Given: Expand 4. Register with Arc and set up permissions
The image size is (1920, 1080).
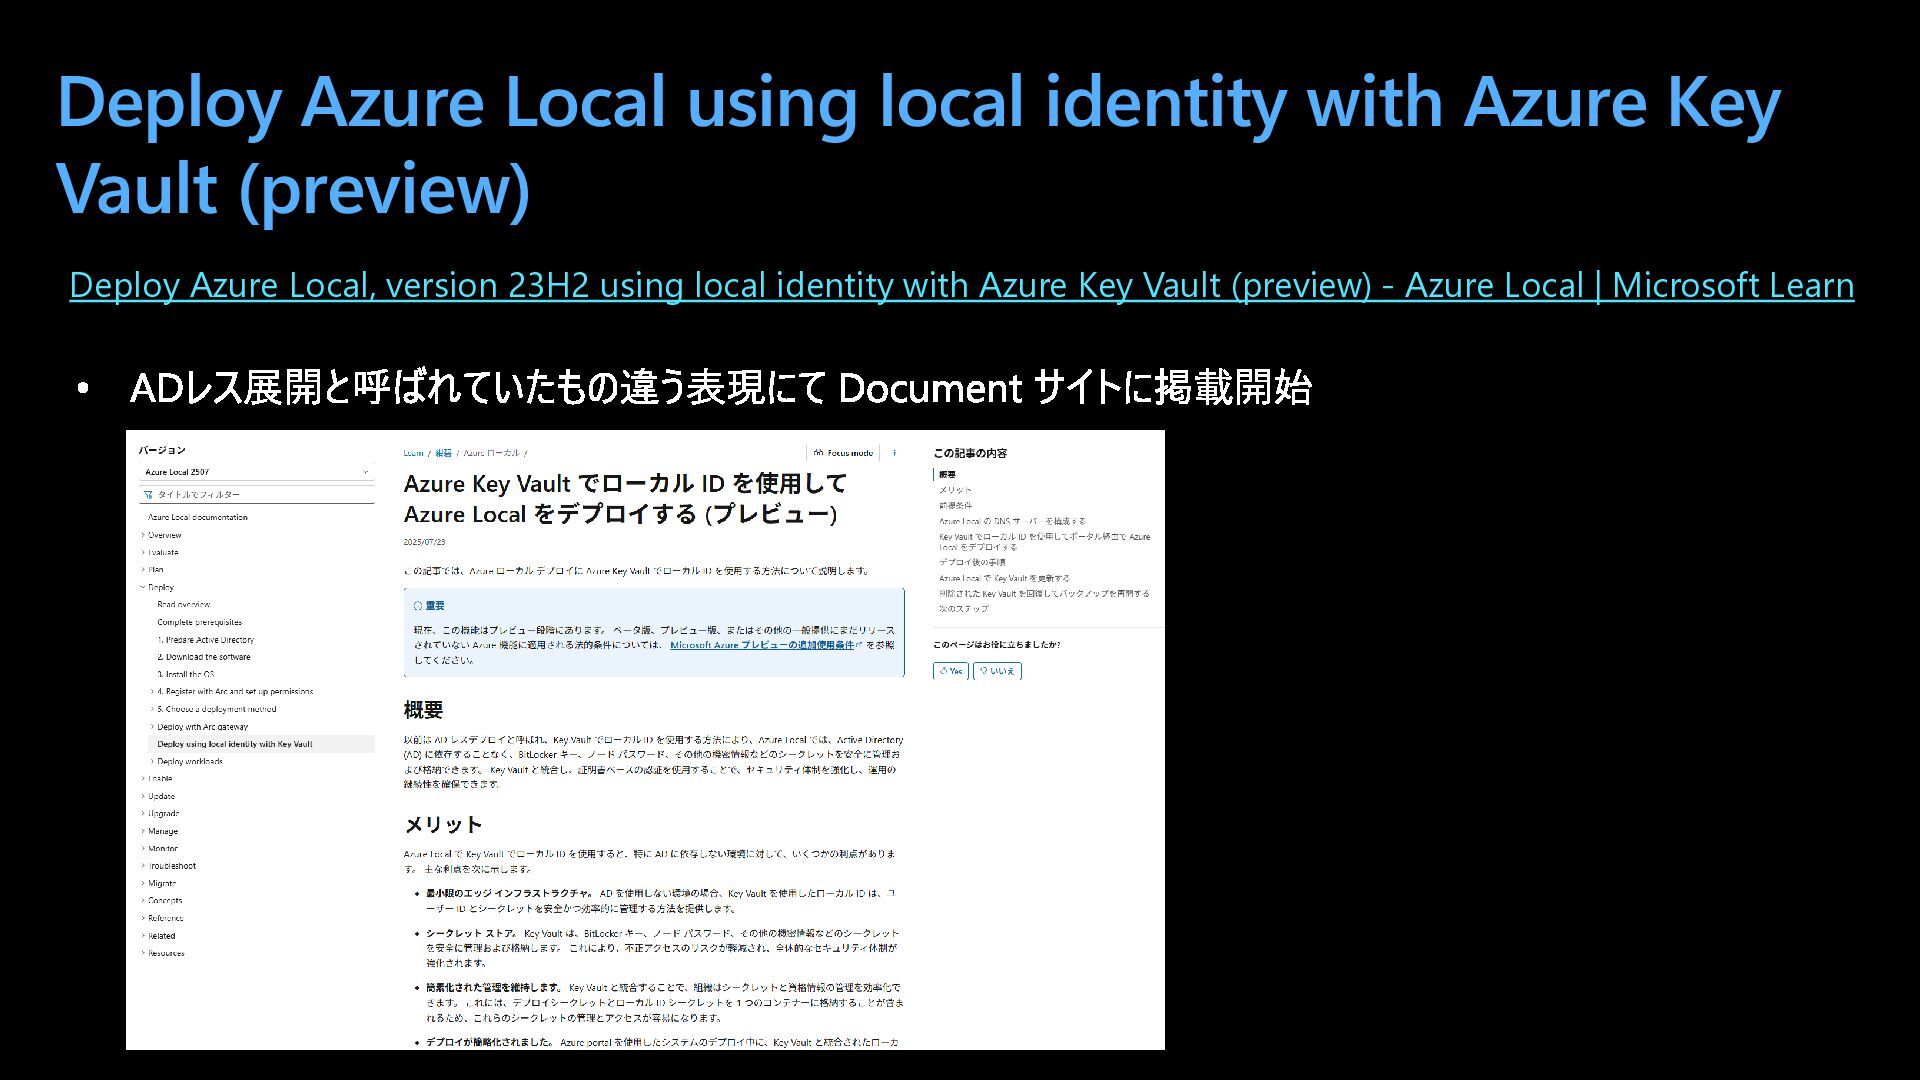Looking at the screenshot, I should pyautogui.click(x=232, y=691).
